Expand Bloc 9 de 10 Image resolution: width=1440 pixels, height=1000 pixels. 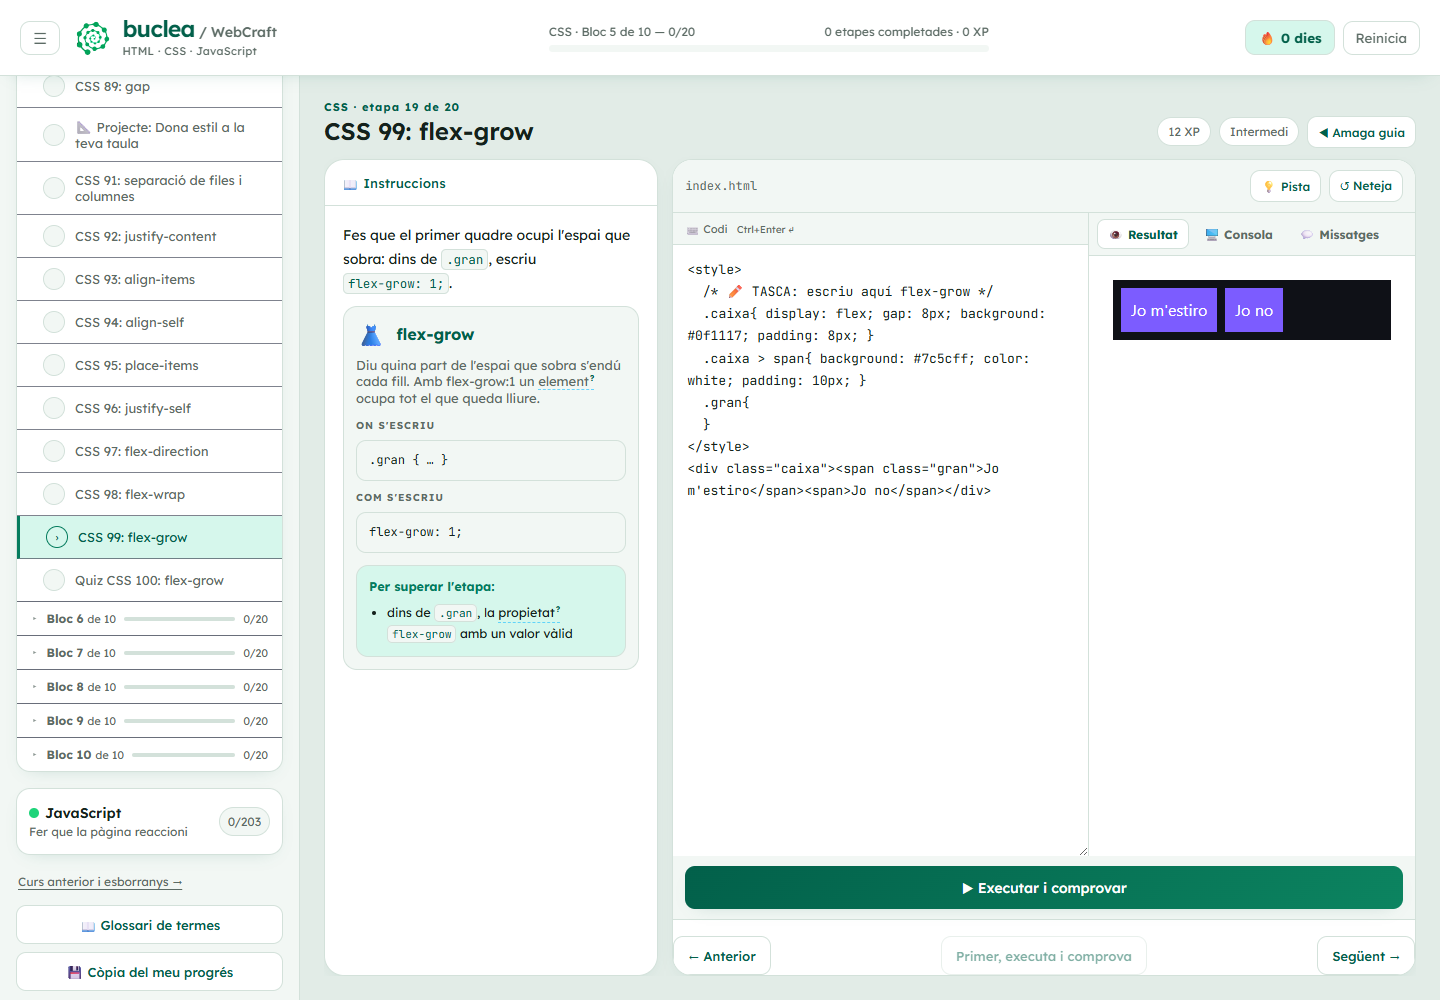[150, 721]
